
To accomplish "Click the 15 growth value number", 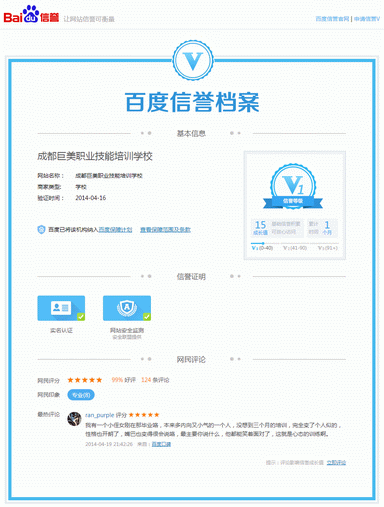I will coord(260,224).
